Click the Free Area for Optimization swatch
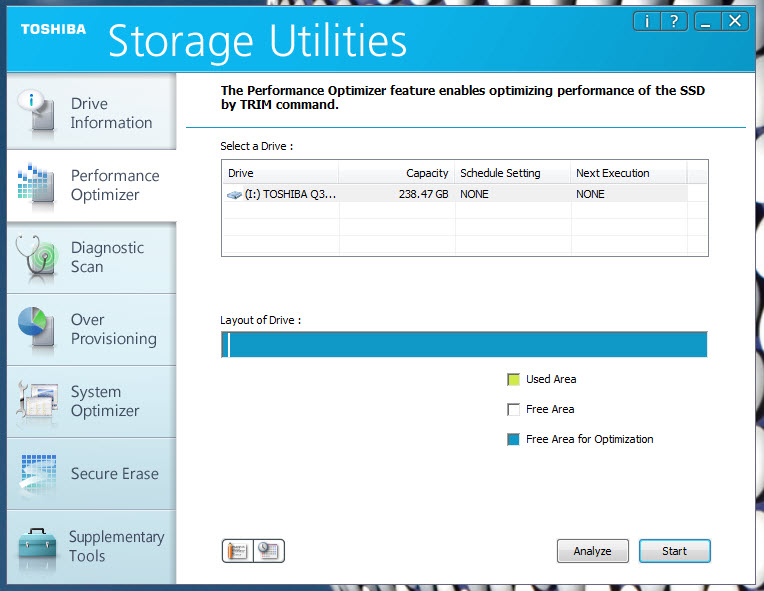Viewport: 764px width, 591px height. 514,439
